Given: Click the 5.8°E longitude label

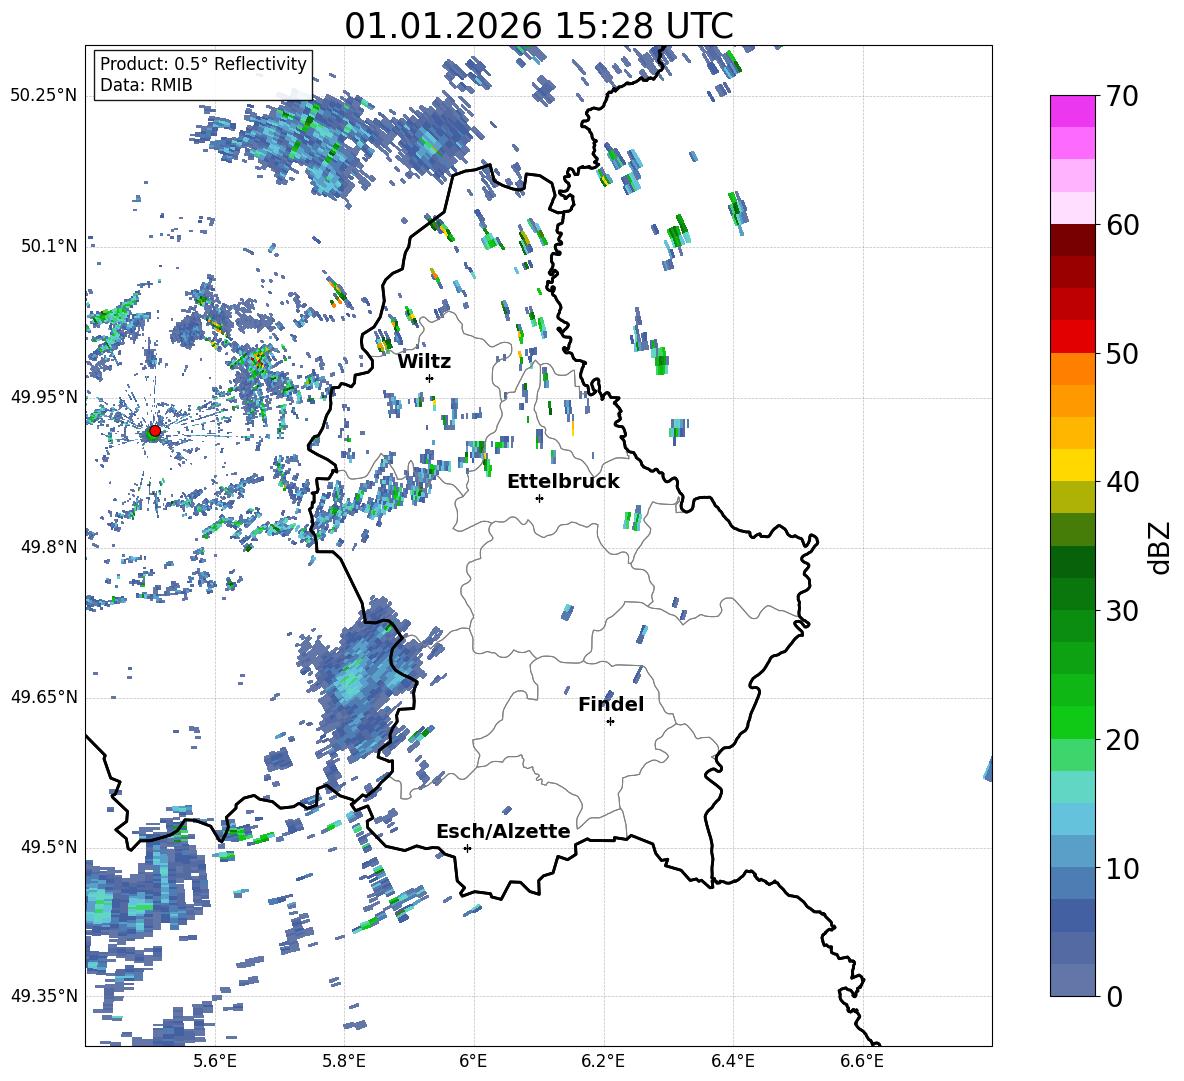Looking at the screenshot, I should (x=344, y=1061).
